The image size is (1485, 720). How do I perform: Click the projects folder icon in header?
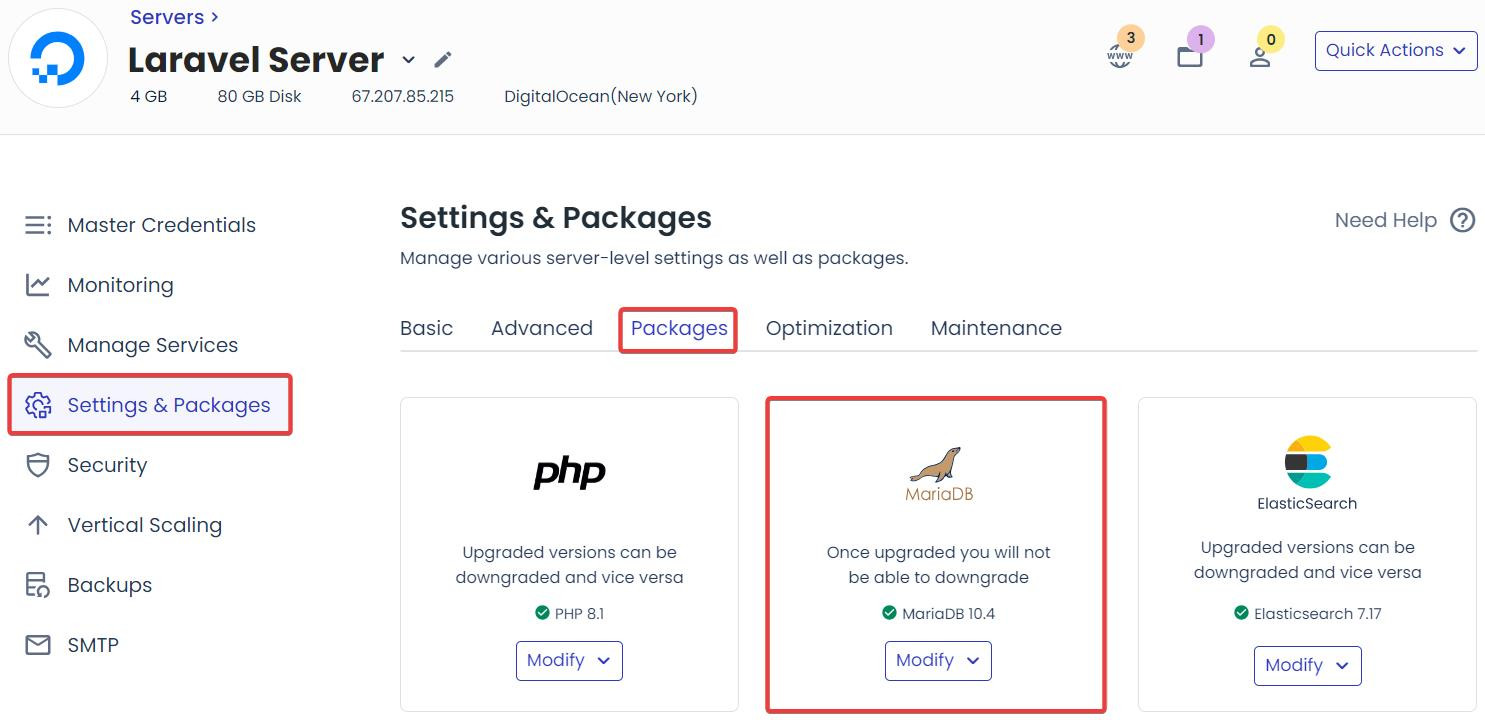(1190, 57)
